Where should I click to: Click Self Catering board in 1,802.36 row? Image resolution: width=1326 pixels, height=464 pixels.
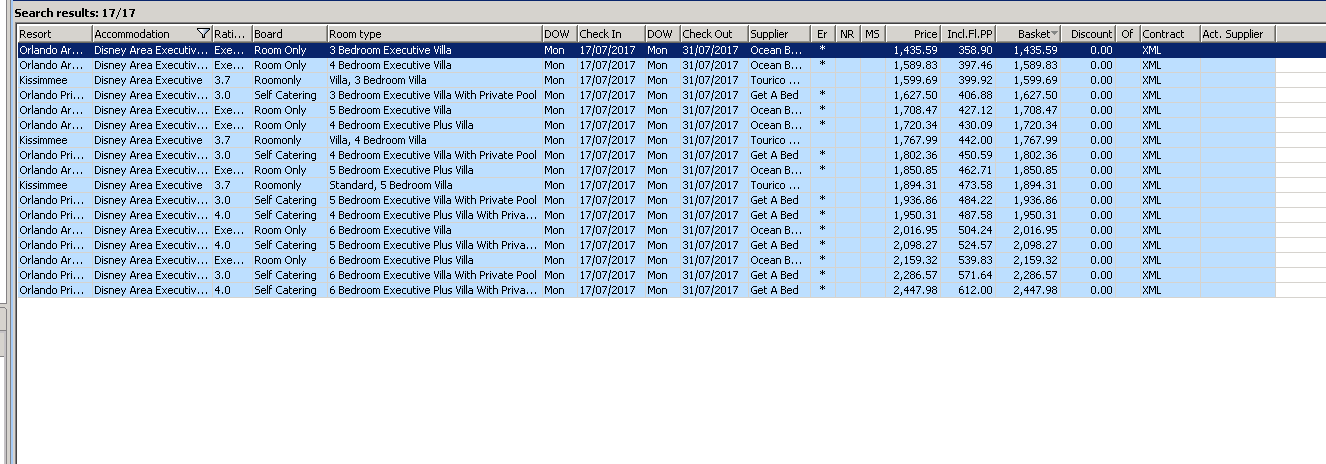click(x=289, y=155)
